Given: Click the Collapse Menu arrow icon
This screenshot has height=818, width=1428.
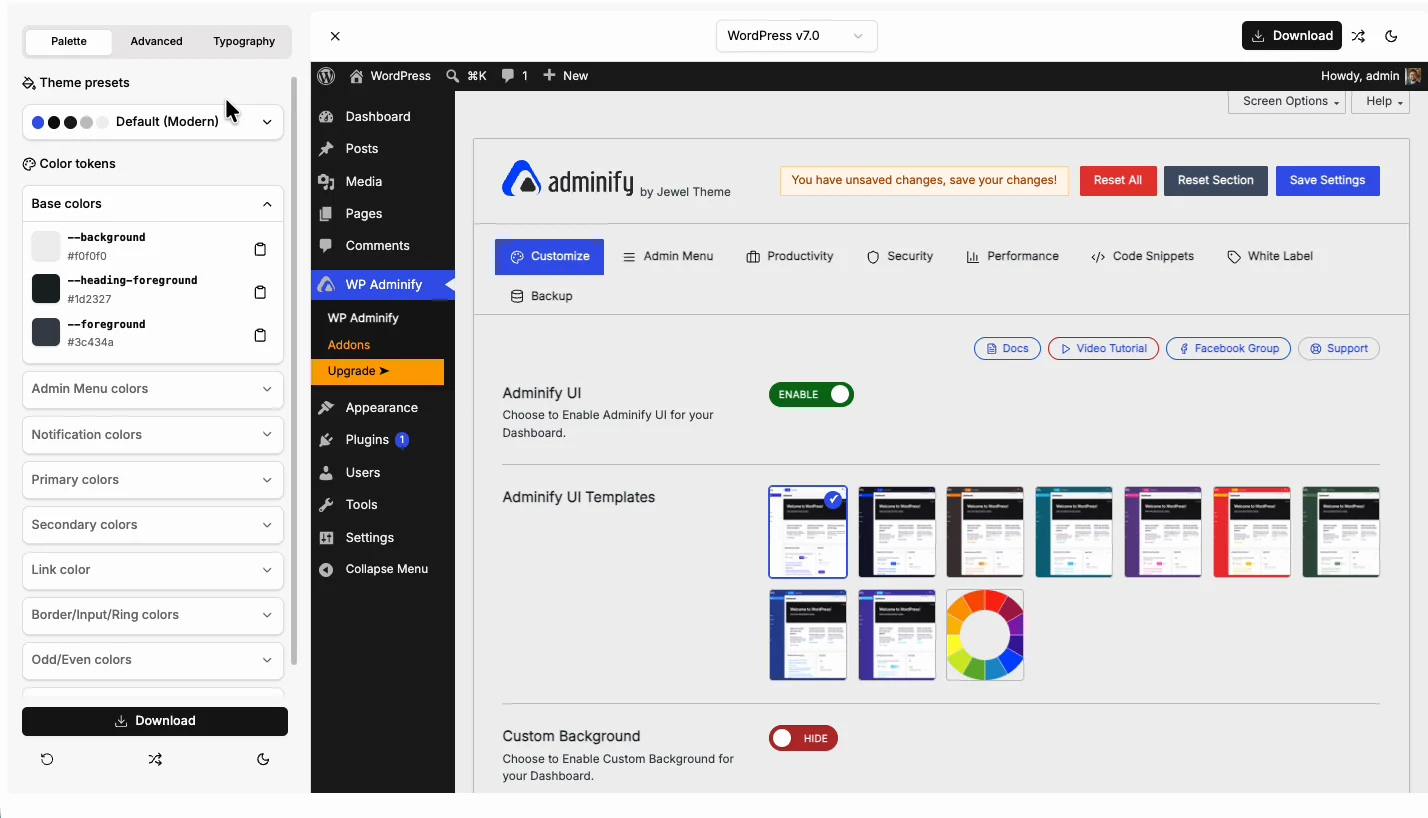Looking at the screenshot, I should tap(326, 569).
